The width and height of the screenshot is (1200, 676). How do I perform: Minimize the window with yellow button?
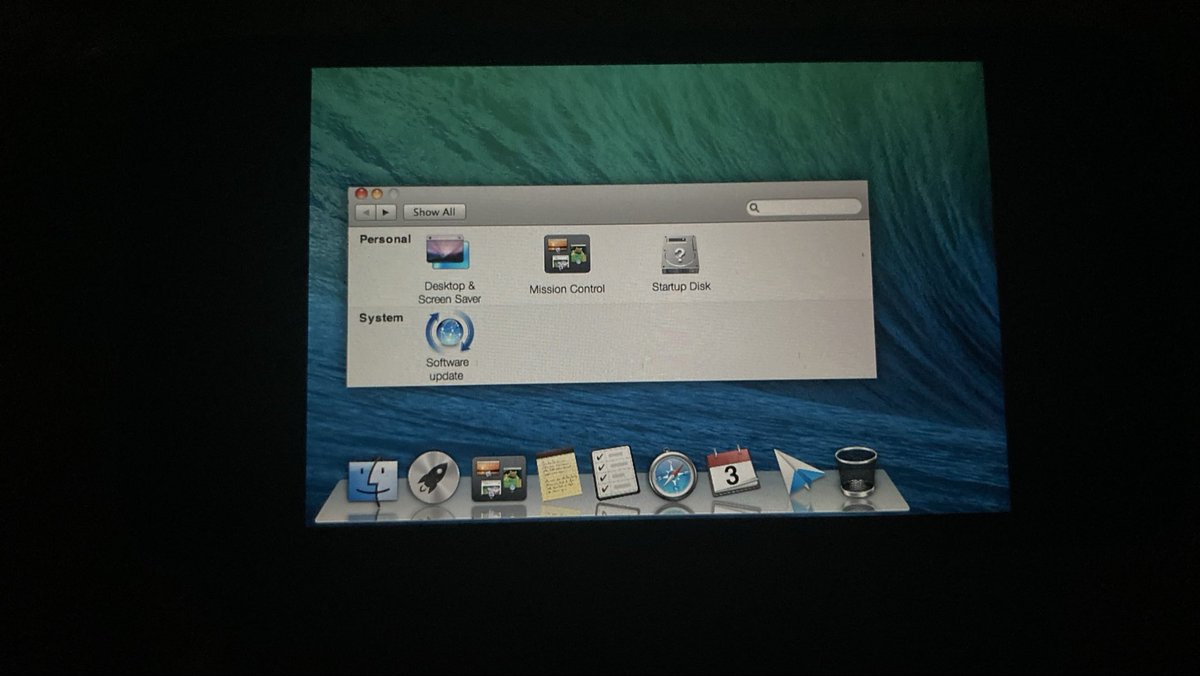(377, 194)
